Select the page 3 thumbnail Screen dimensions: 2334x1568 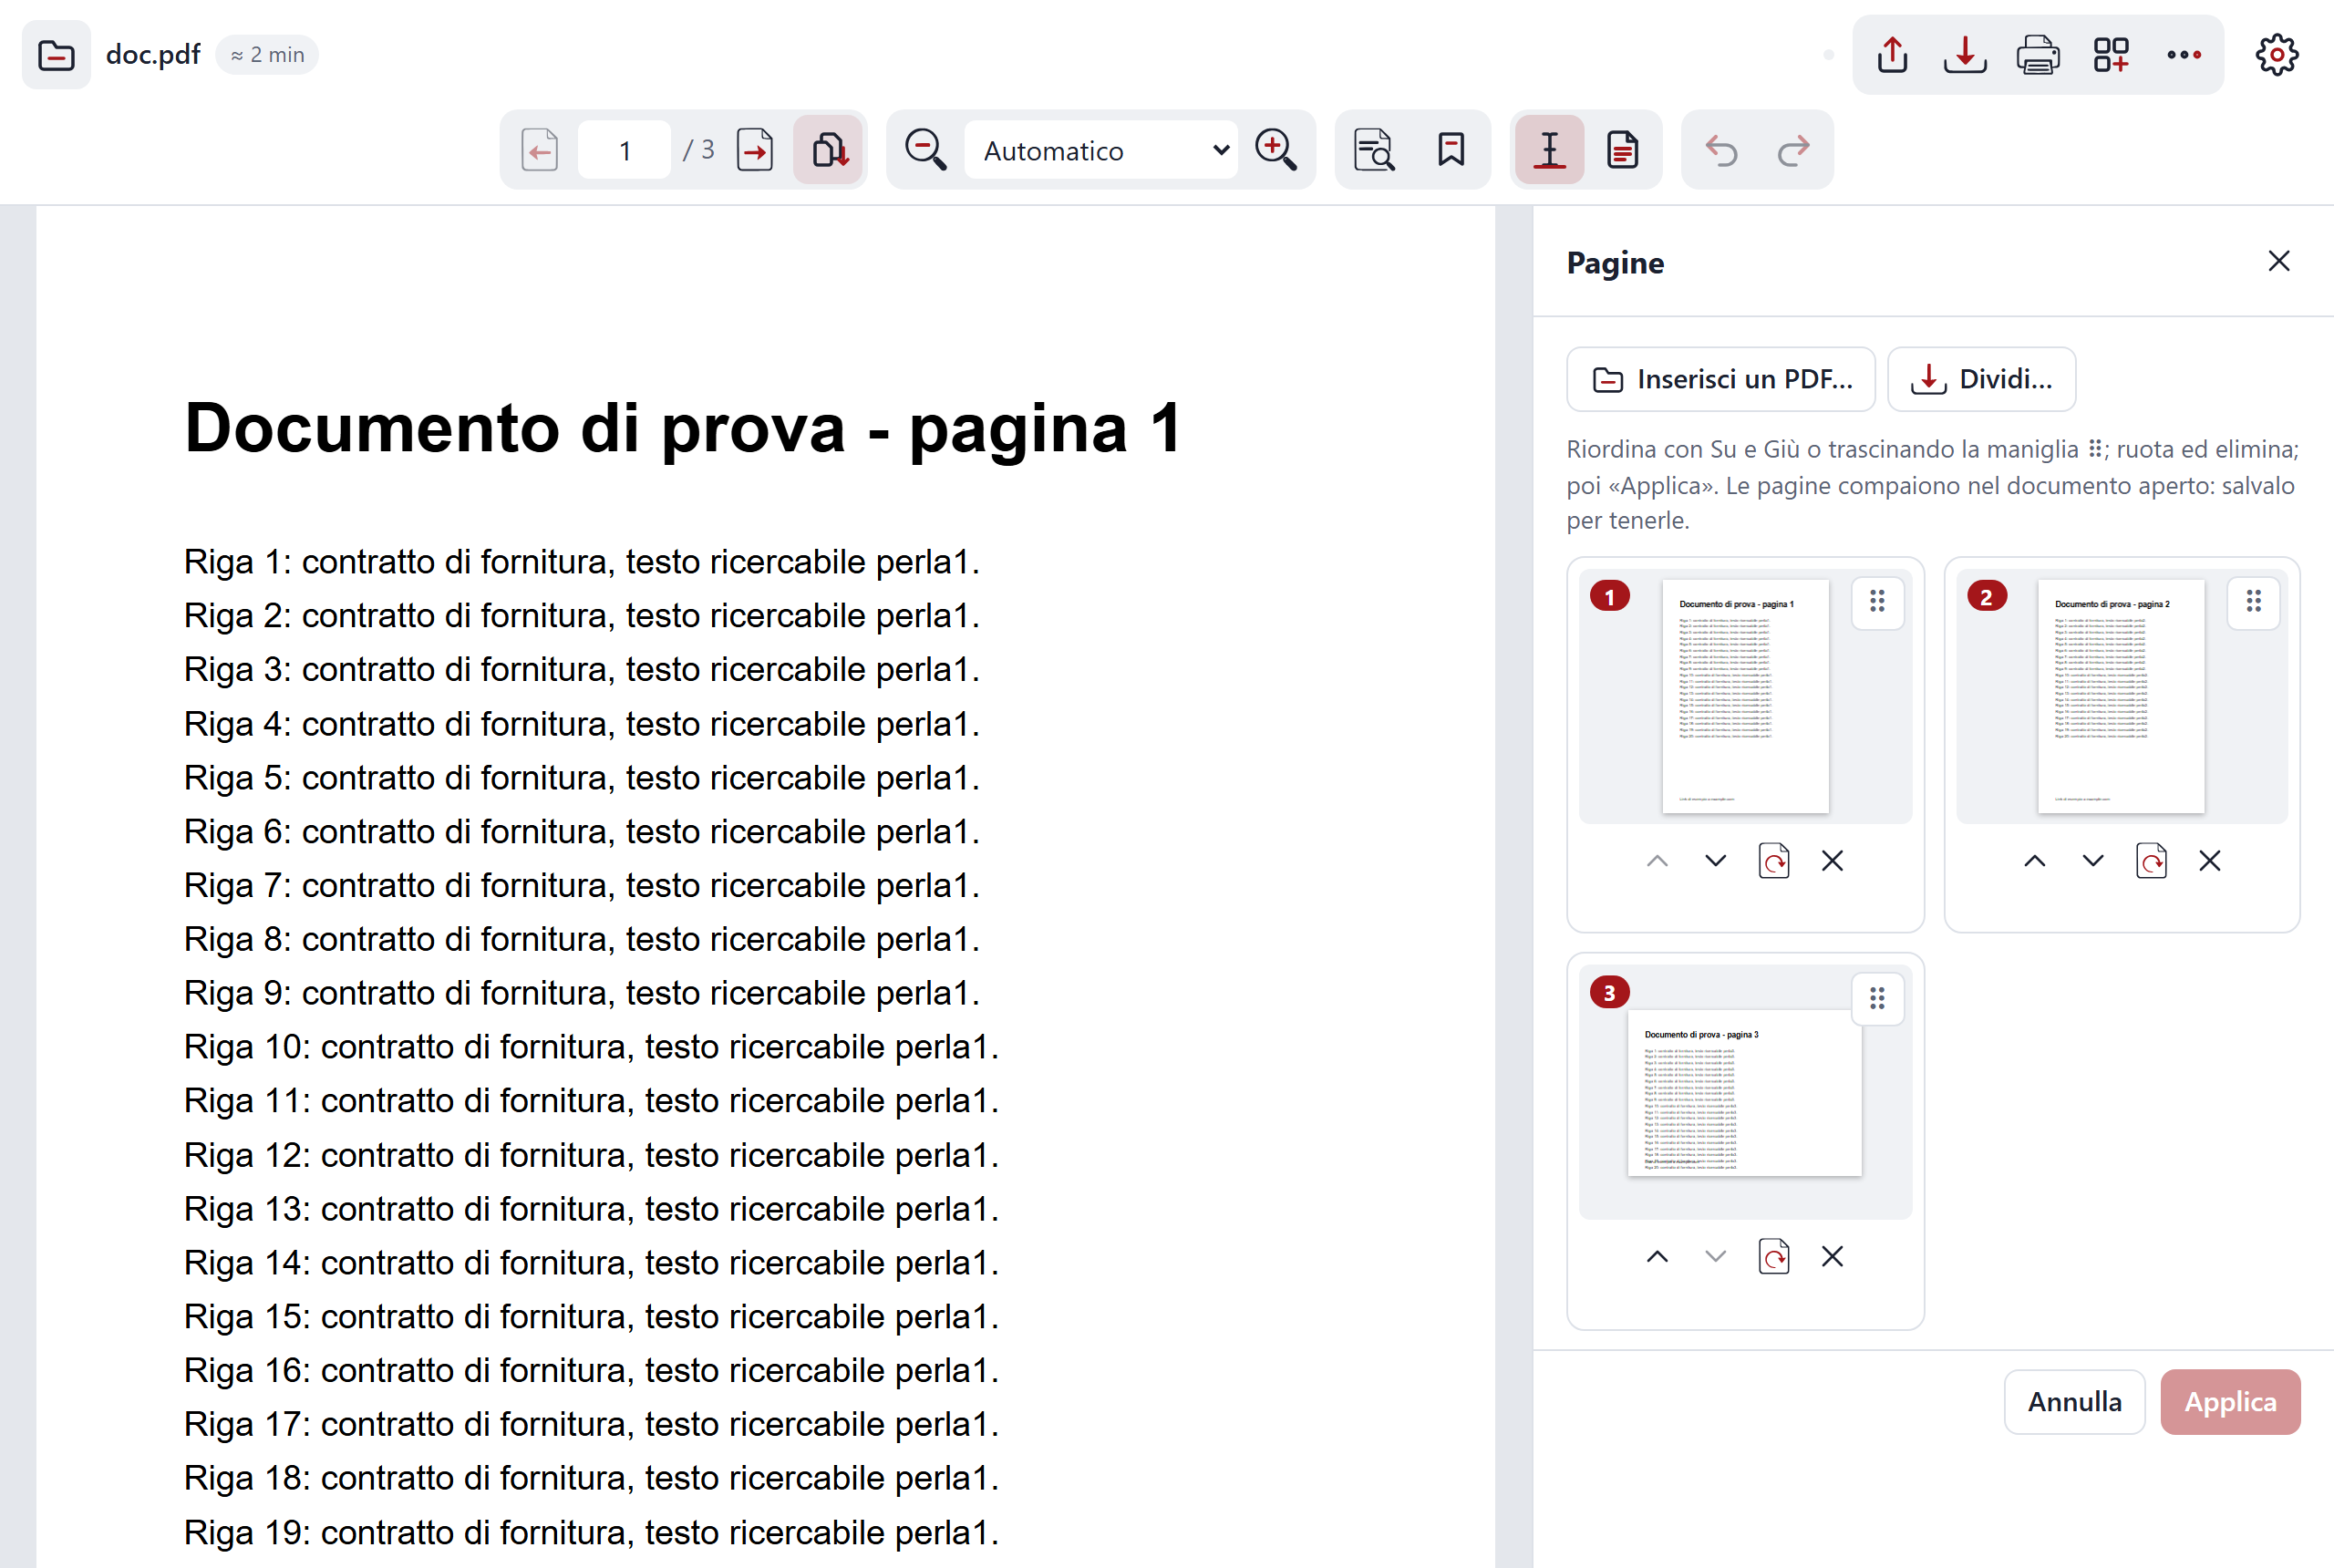(x=1745, y=1093)
